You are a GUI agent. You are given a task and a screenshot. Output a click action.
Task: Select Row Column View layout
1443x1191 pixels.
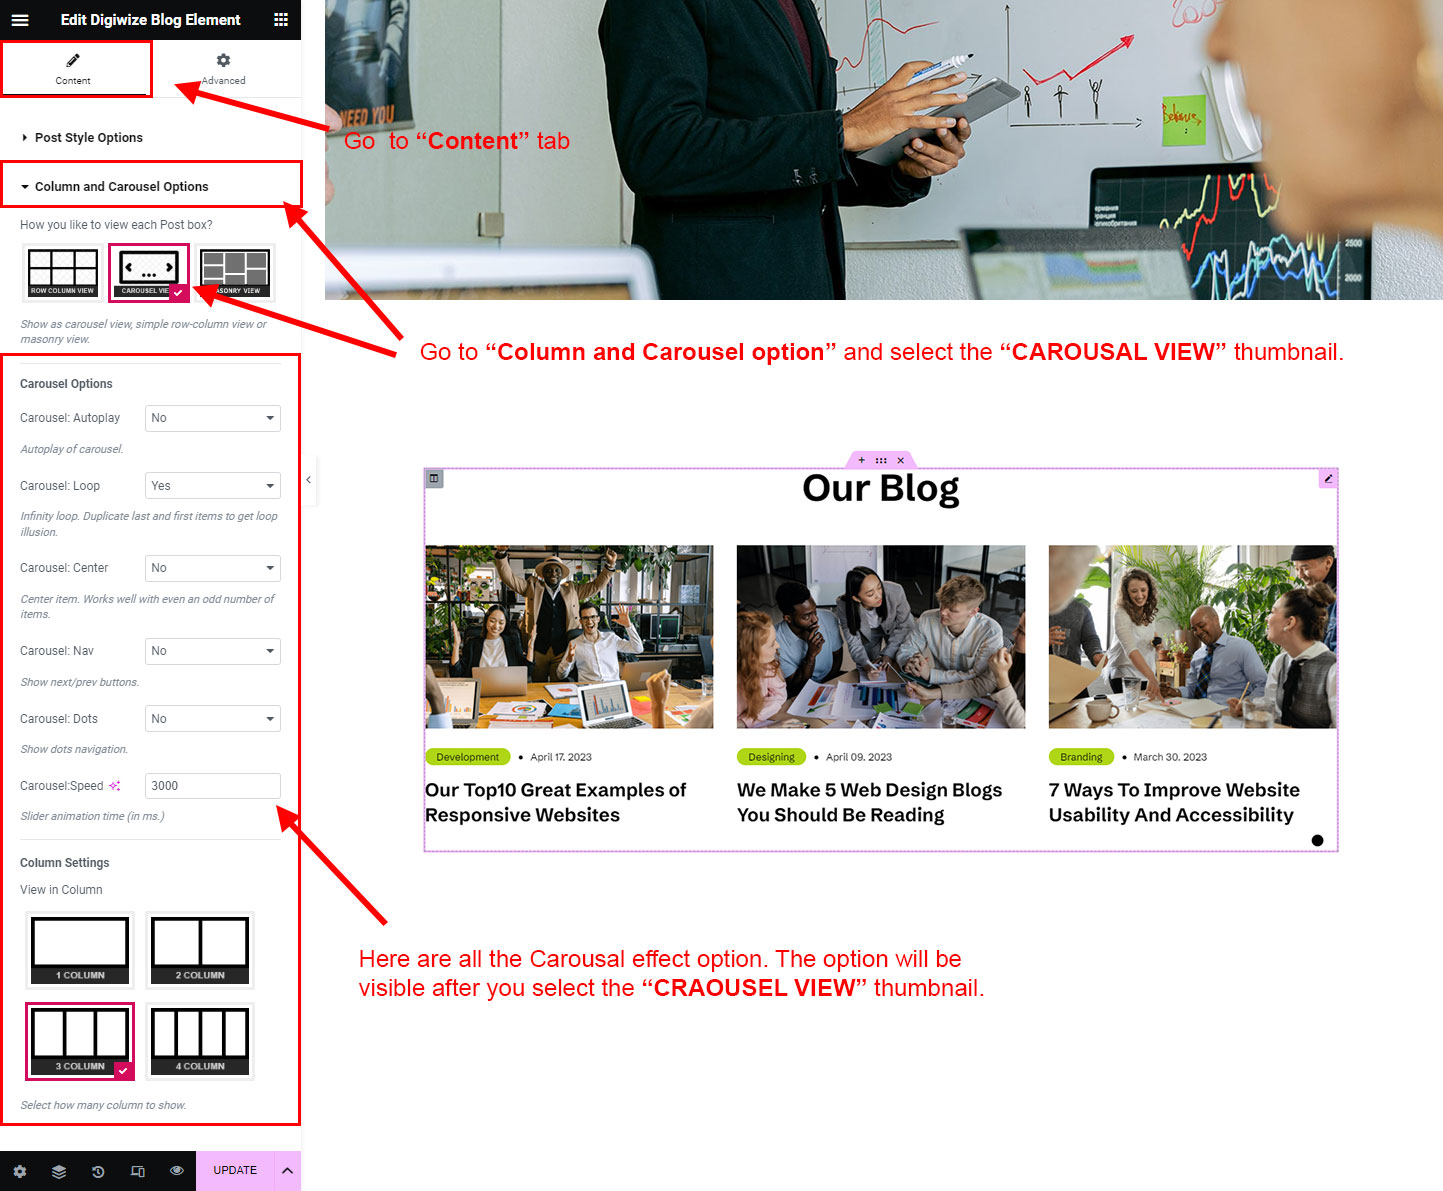coord(62,272)
